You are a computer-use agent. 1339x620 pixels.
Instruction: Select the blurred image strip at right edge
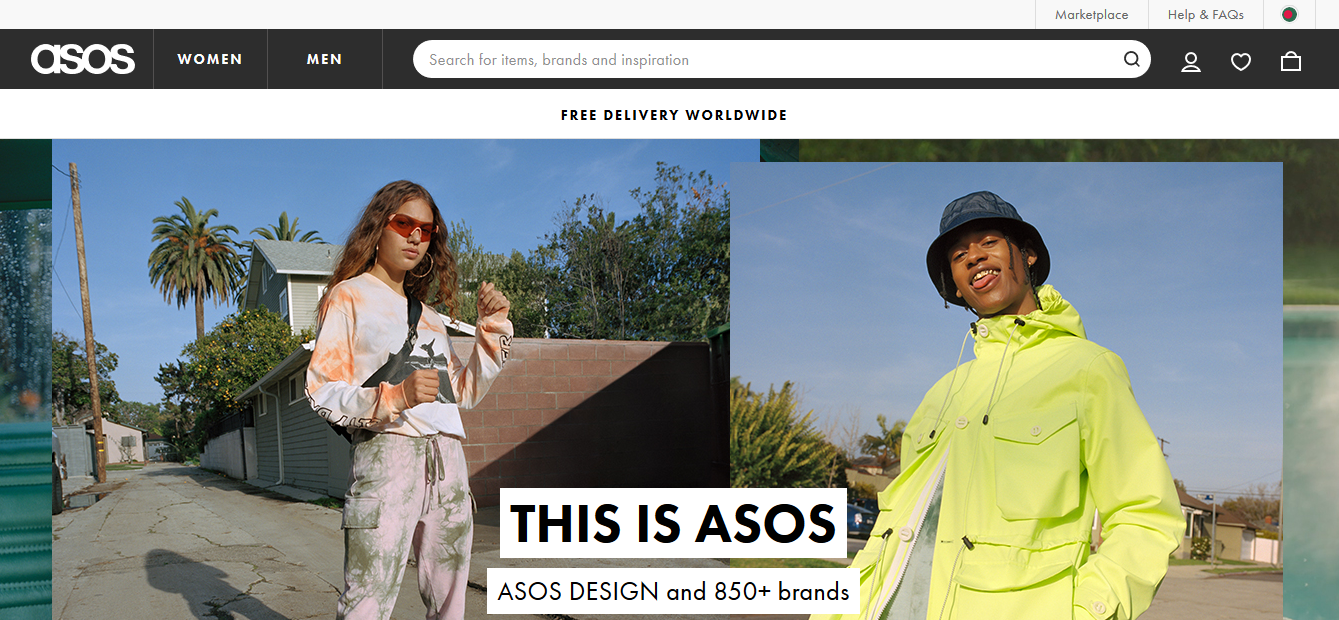(x=1311, y=379)
